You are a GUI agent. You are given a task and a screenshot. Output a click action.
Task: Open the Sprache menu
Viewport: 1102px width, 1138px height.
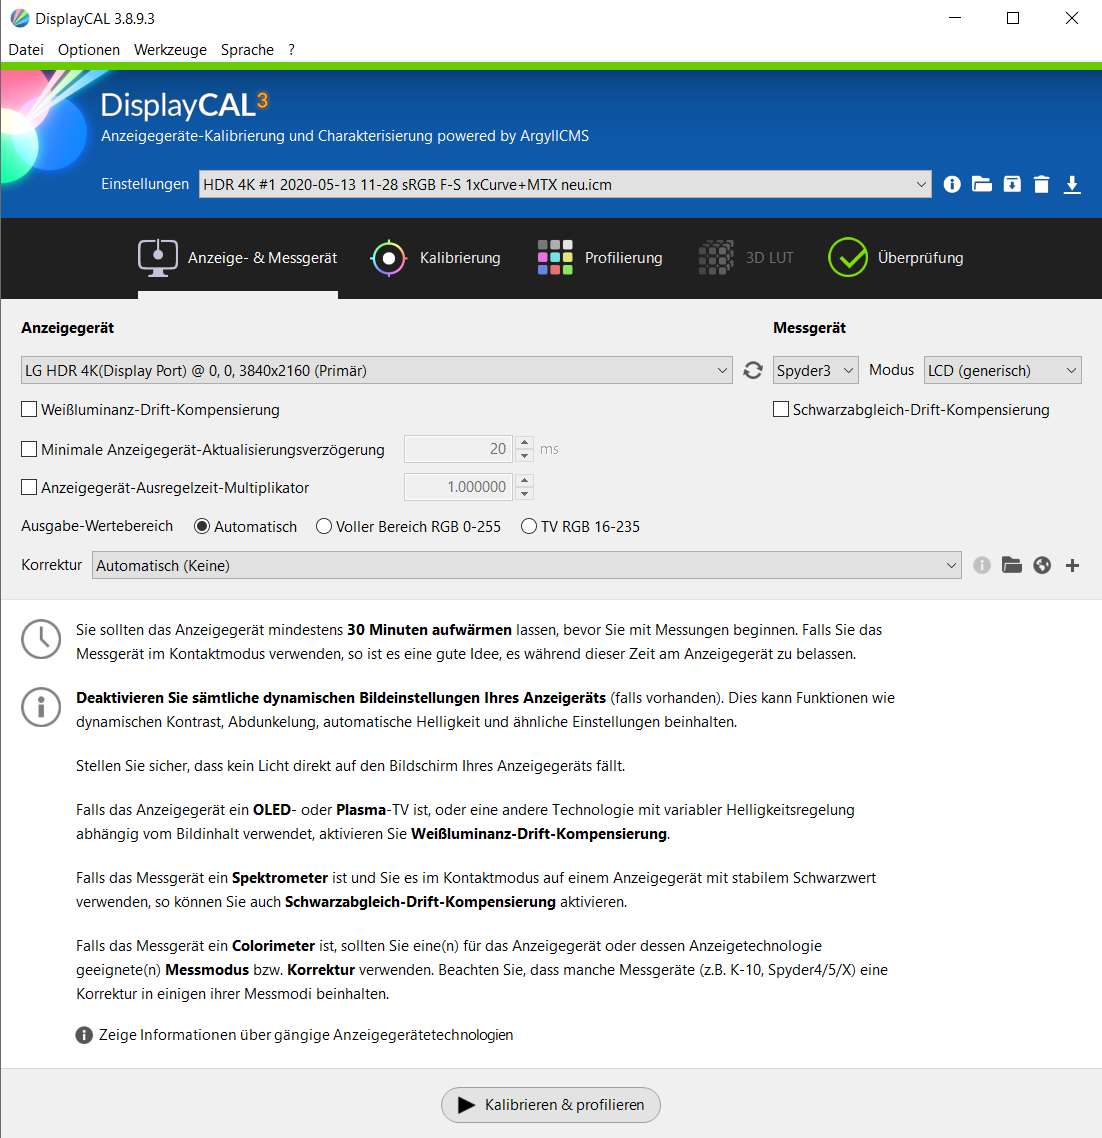(x=248, y=50)
